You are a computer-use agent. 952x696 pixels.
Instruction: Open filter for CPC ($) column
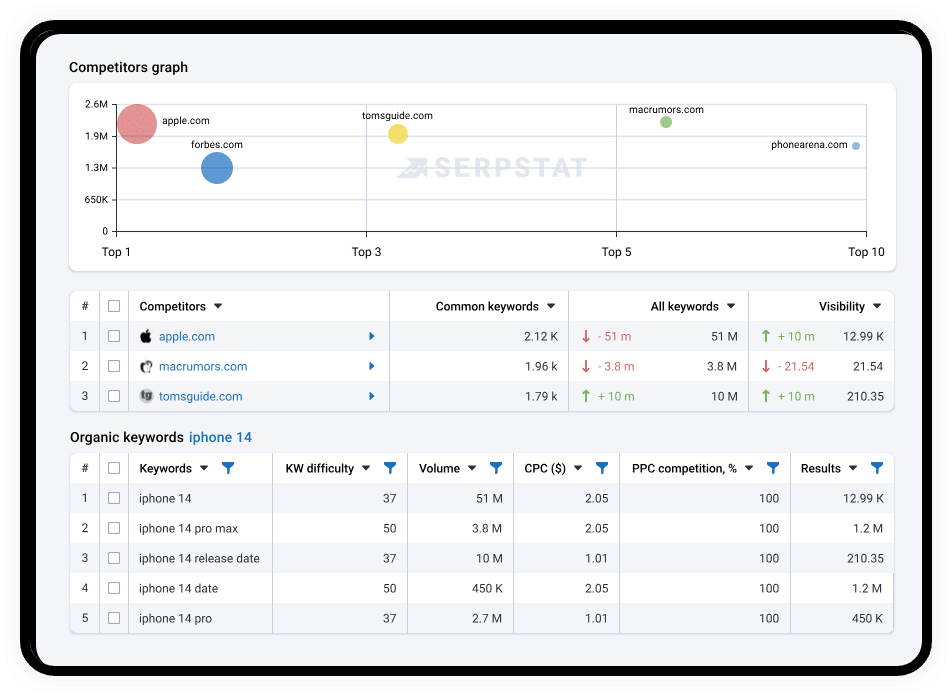pos(602,468)
